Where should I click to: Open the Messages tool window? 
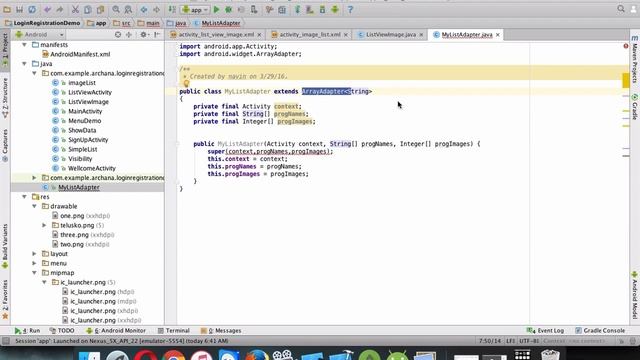[221, 331]
